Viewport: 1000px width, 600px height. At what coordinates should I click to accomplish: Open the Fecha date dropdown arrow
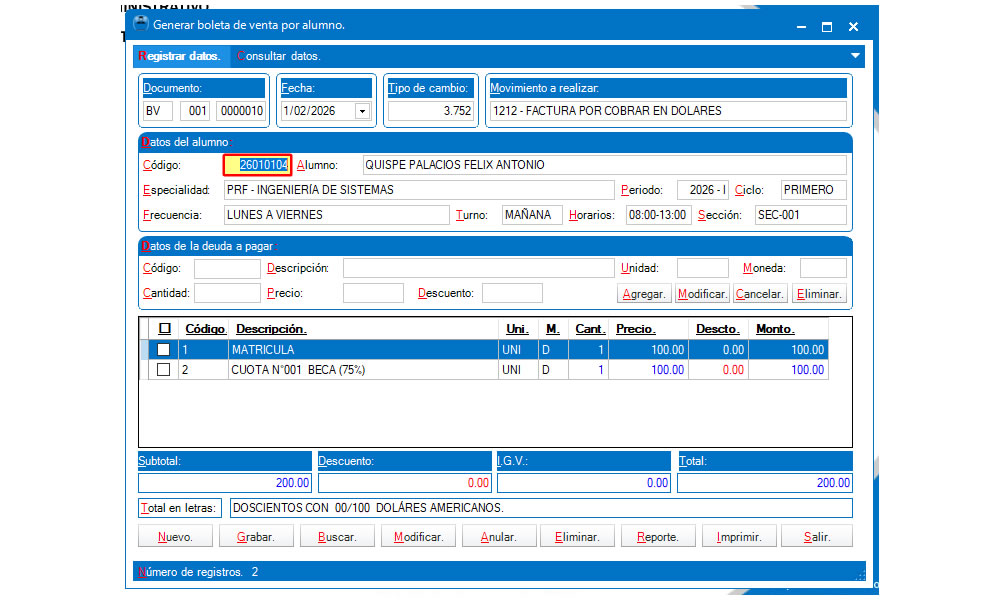362,111
